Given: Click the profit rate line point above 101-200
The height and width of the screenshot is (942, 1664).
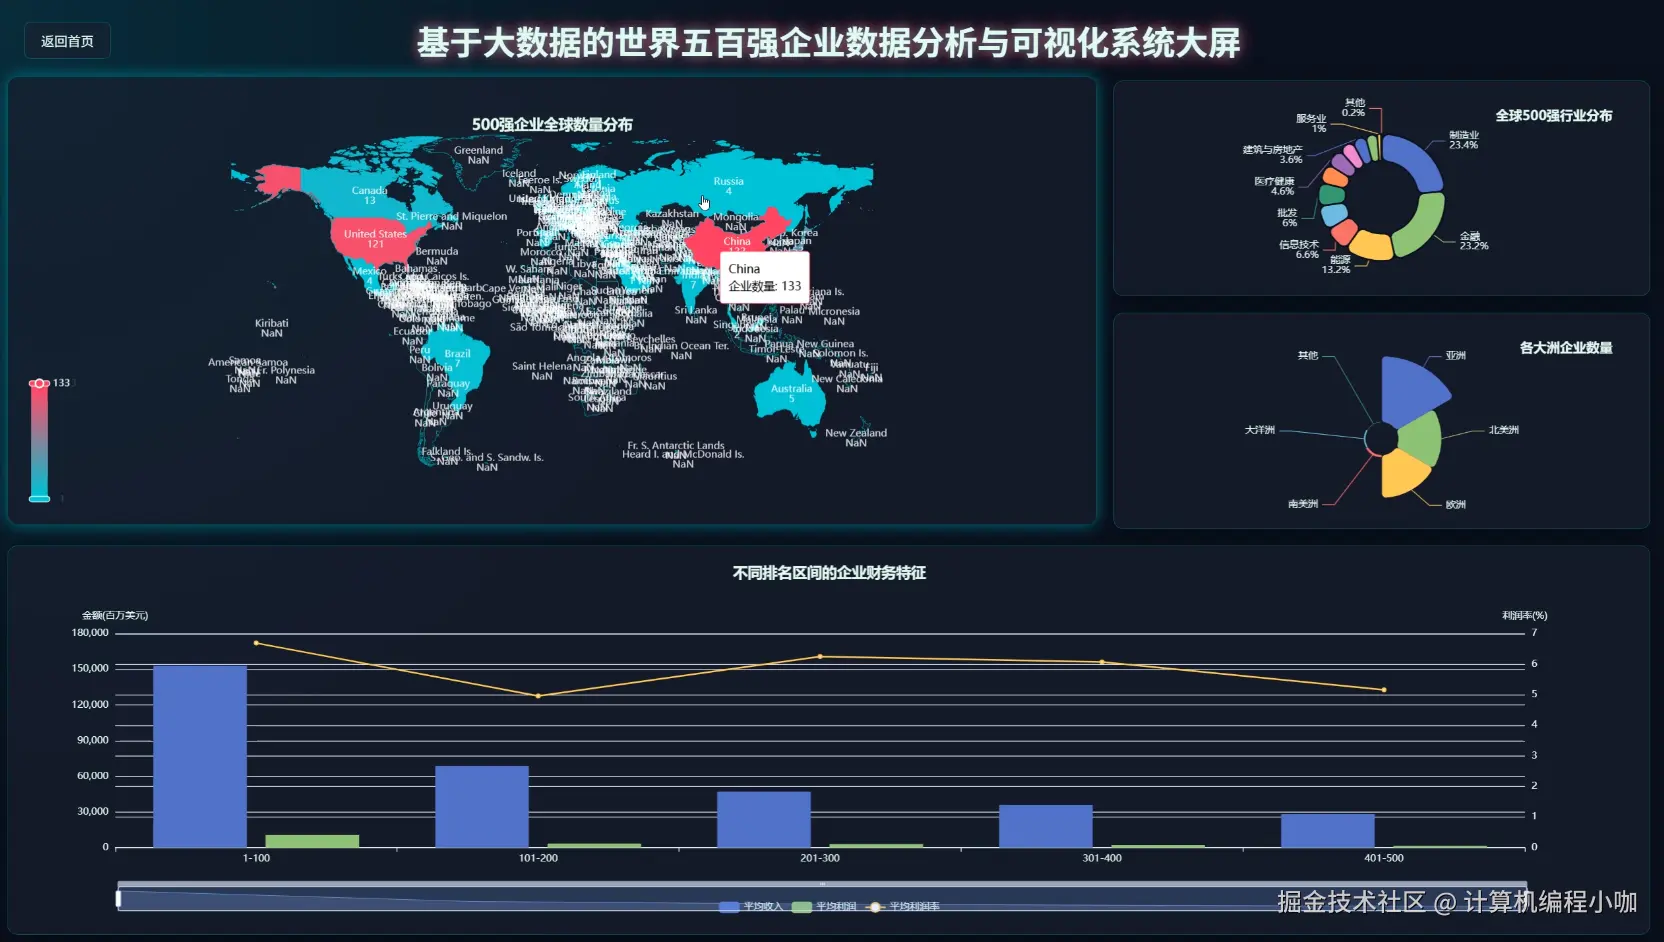Looking at the screenshot, I should coord(538,696).
